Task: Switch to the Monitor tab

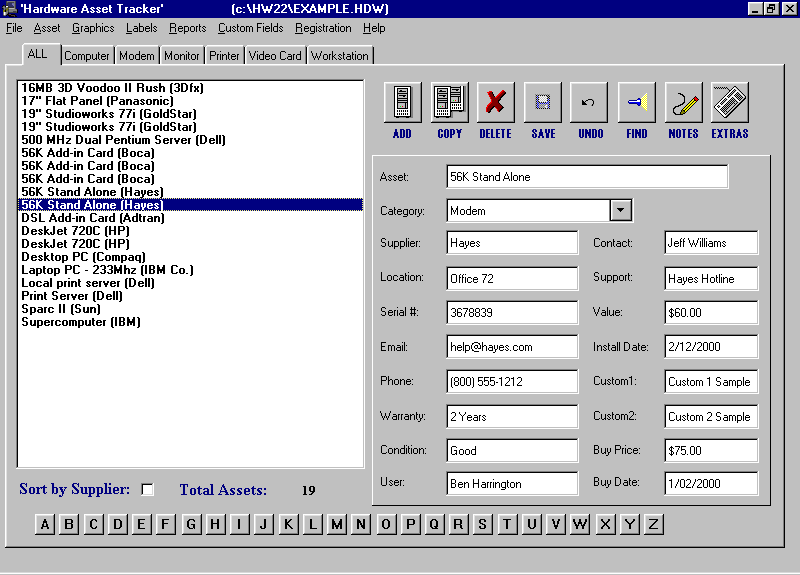Action: 182,56
